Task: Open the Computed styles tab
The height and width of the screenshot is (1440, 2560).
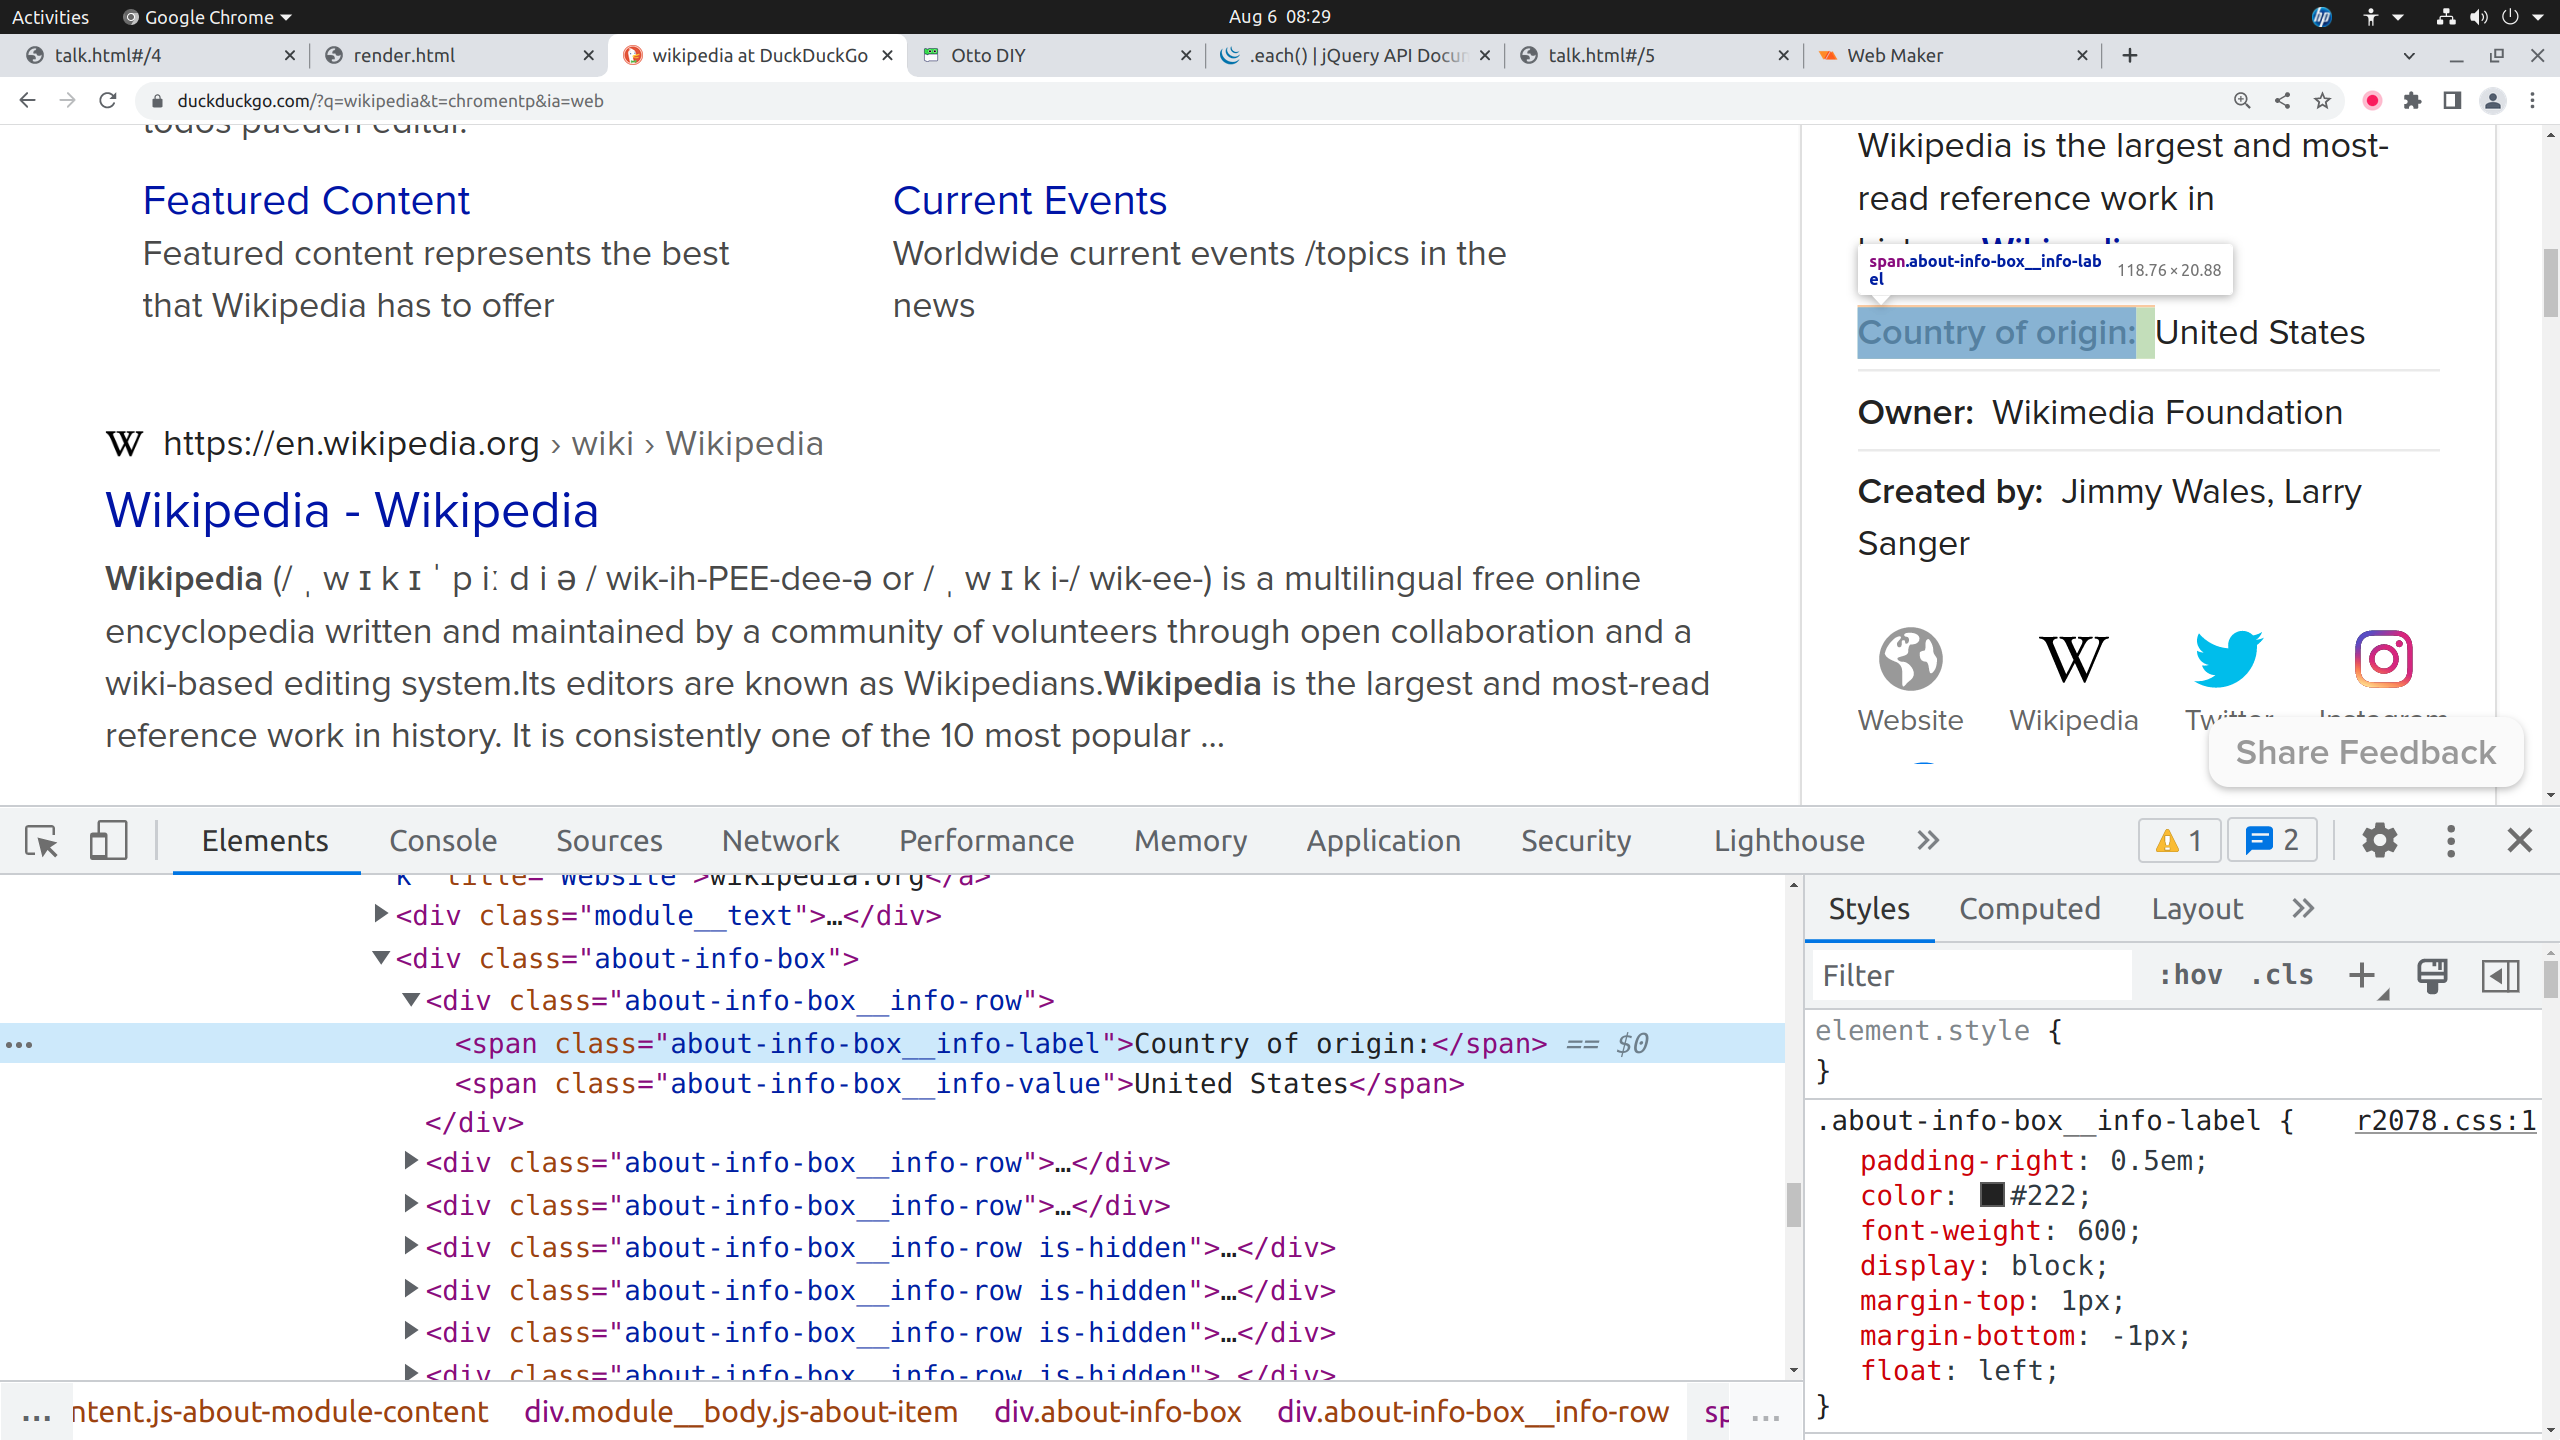Action: 2029,909
